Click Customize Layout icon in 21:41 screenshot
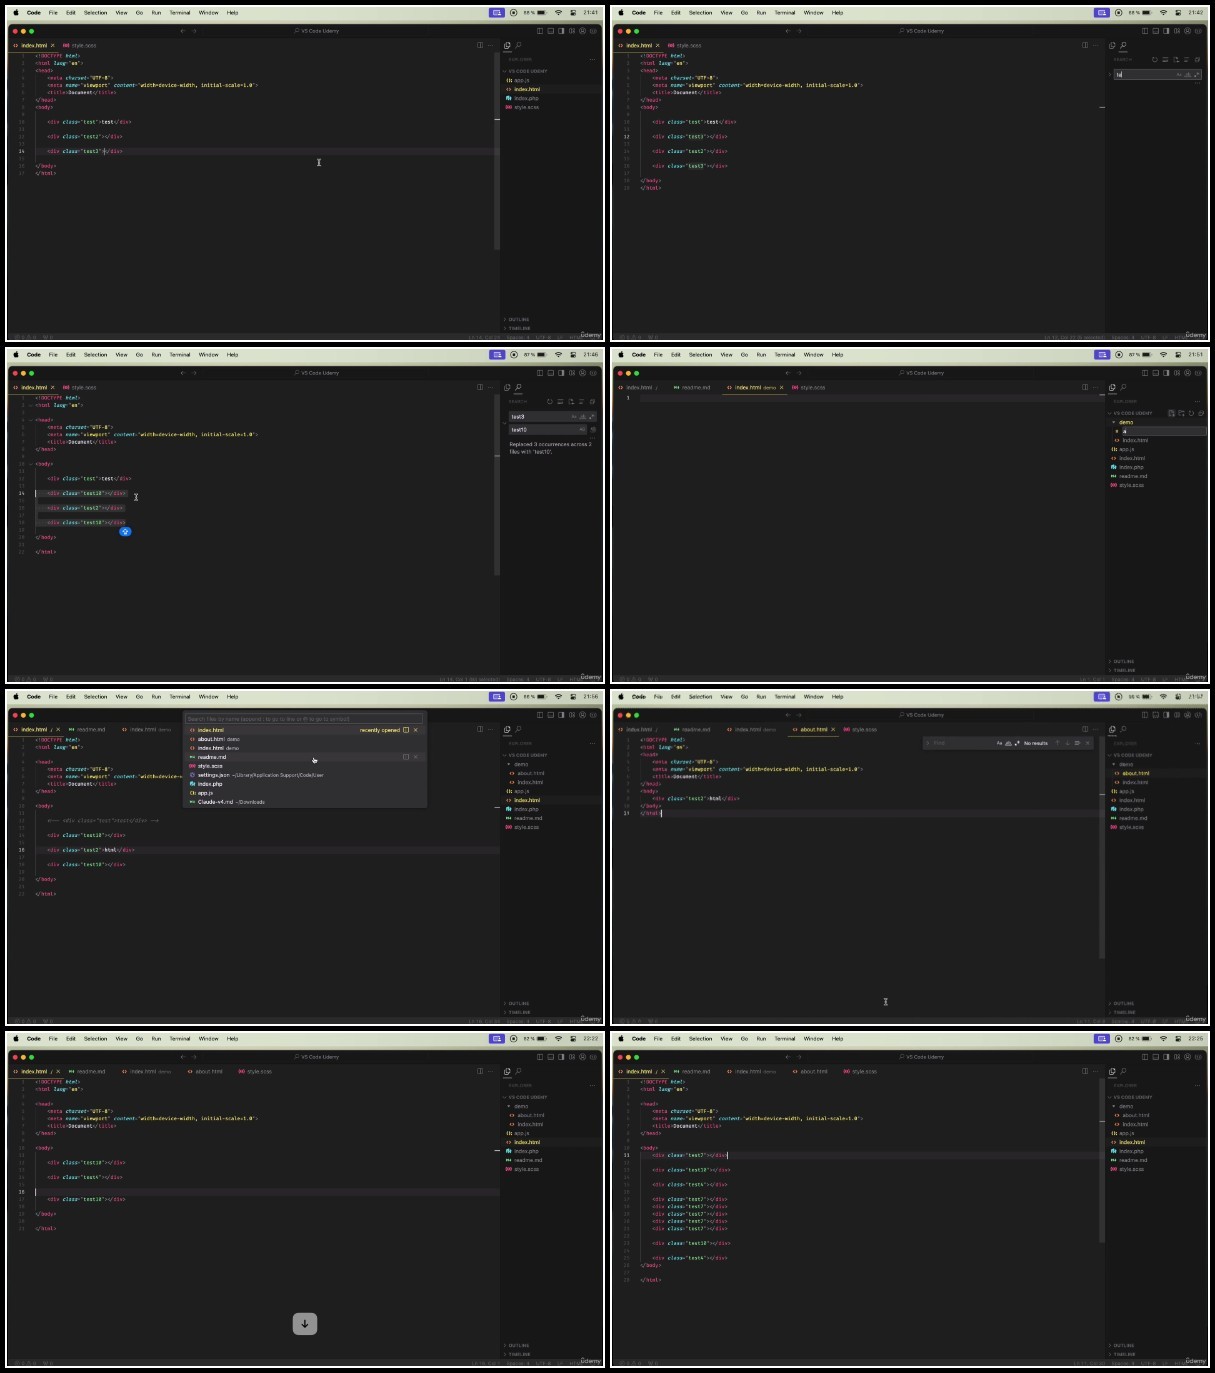The height and width of the screenshot is (1373, 1215). tap(572, 31)
